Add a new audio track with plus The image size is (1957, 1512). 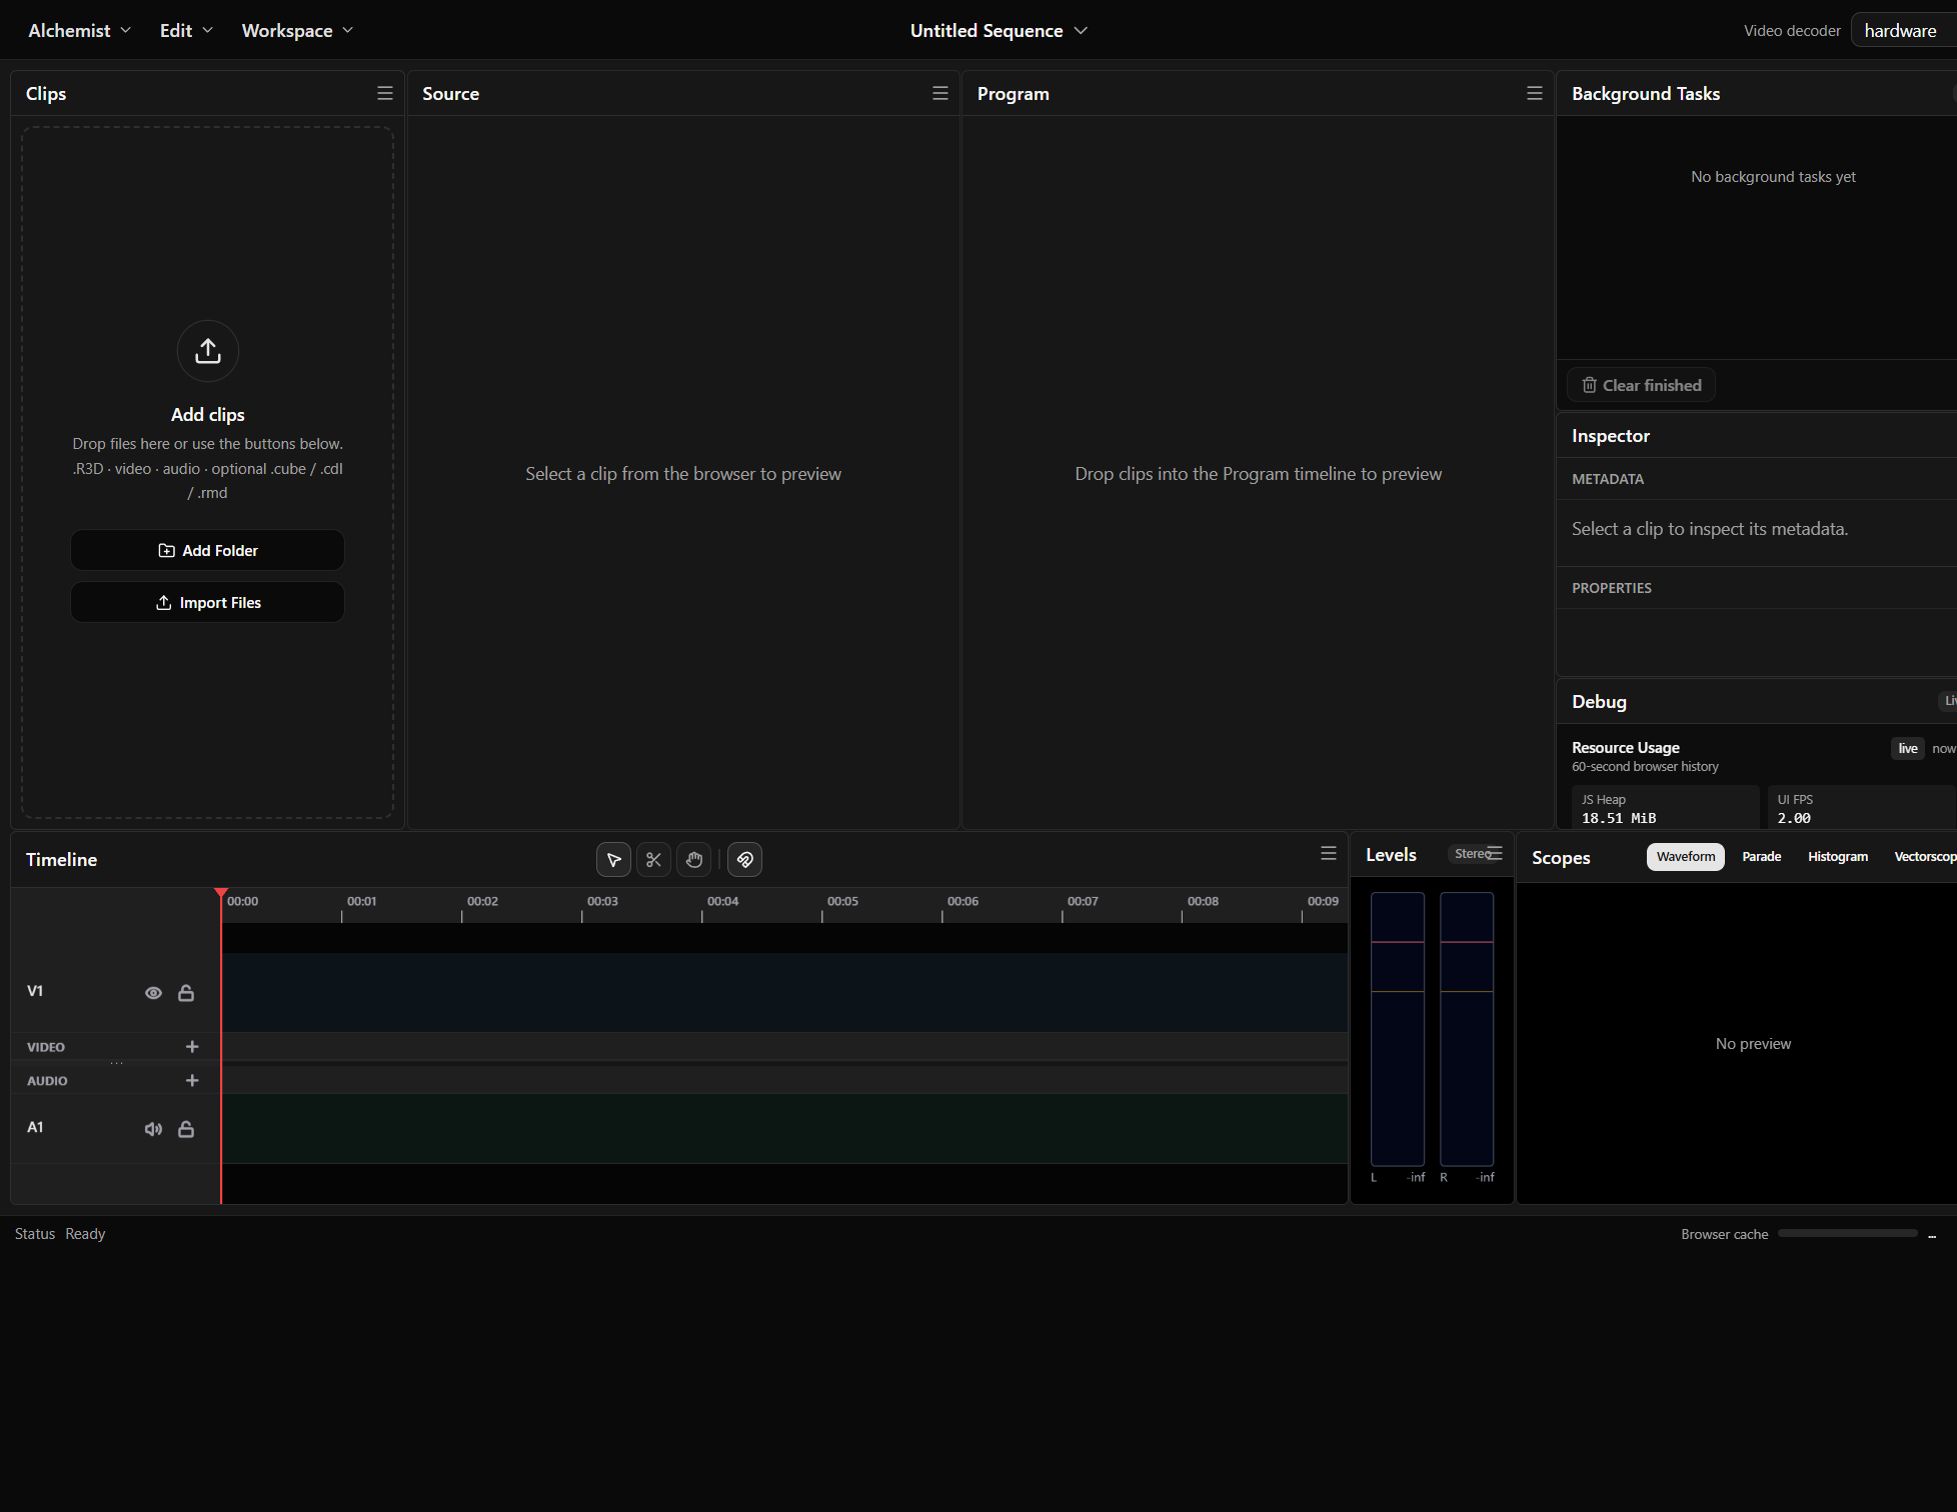[192, 1080]
